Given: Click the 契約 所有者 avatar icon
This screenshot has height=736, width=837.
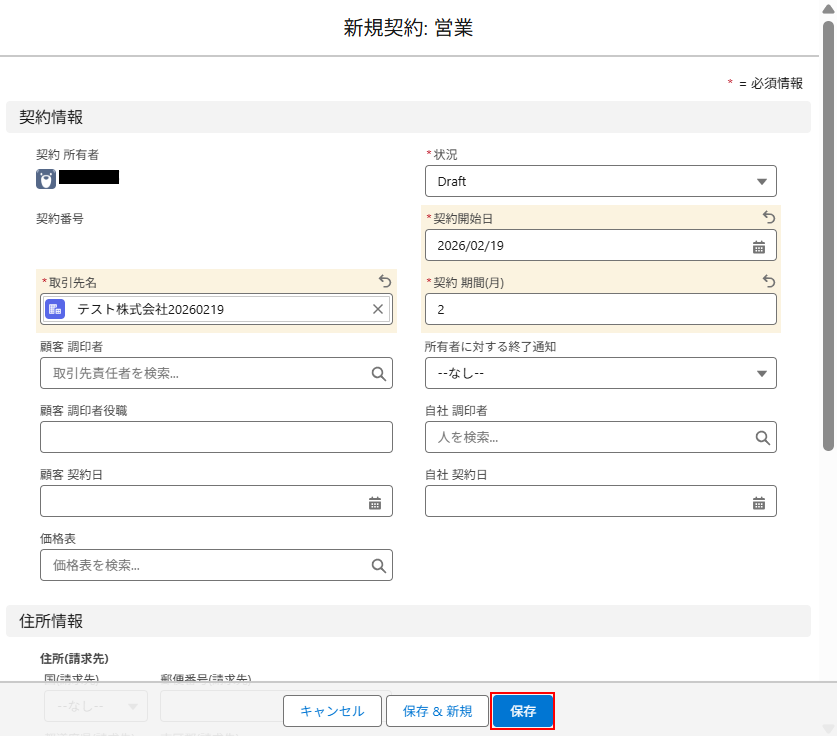Looking at the screenshot, I should 46,179.
